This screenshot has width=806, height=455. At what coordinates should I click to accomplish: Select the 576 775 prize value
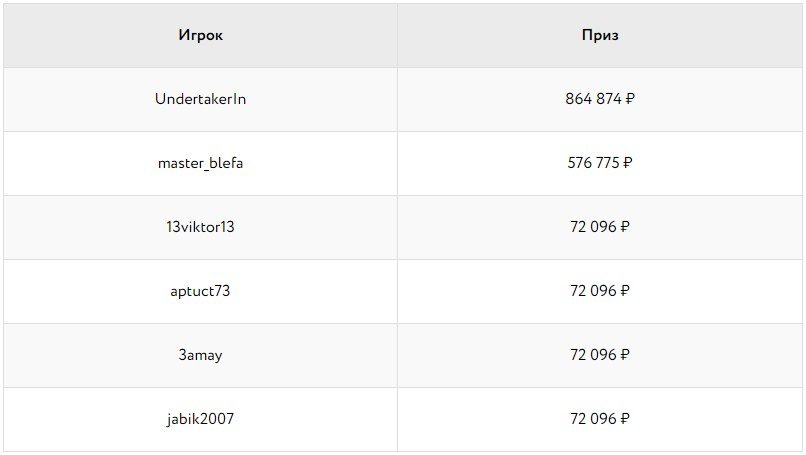click(x=593, y=163)
